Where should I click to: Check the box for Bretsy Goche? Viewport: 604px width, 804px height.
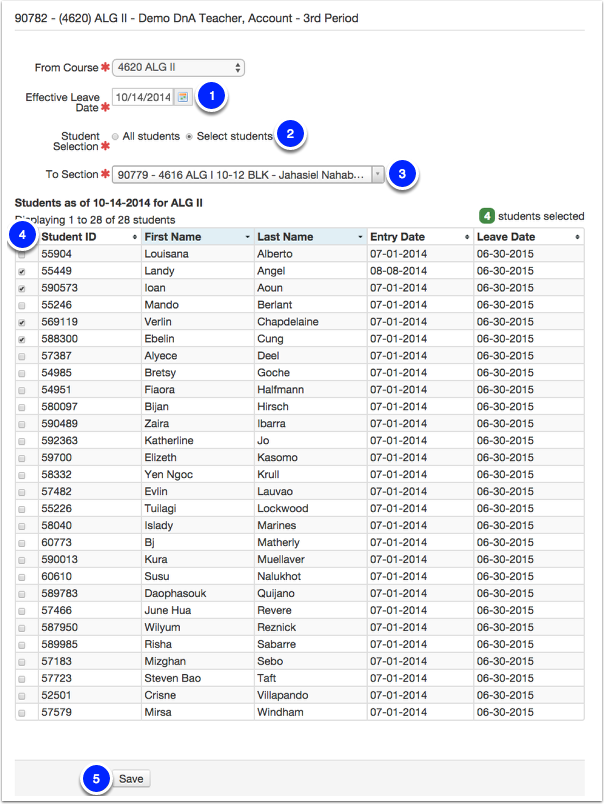[x=22, y=373]
